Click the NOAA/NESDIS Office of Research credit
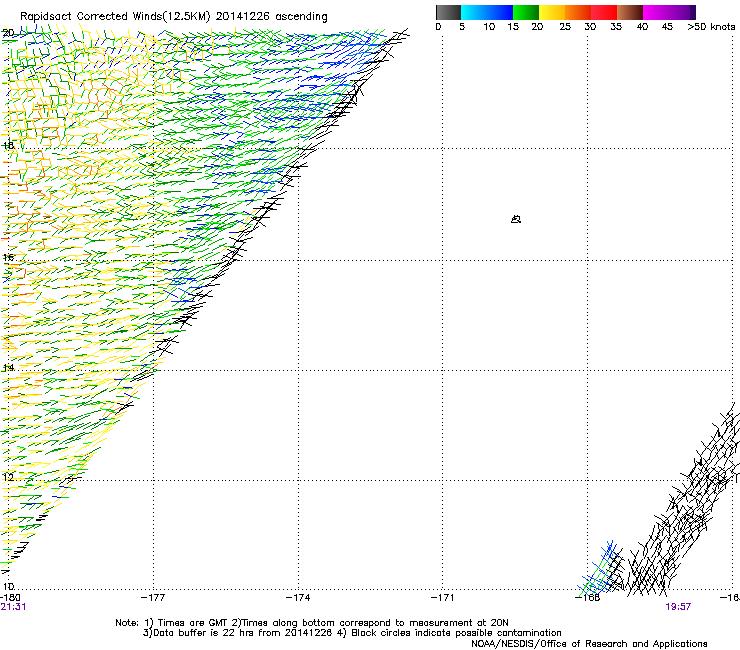Image resolution: width=740 pixels, height=650 pixels. (589, 644)
